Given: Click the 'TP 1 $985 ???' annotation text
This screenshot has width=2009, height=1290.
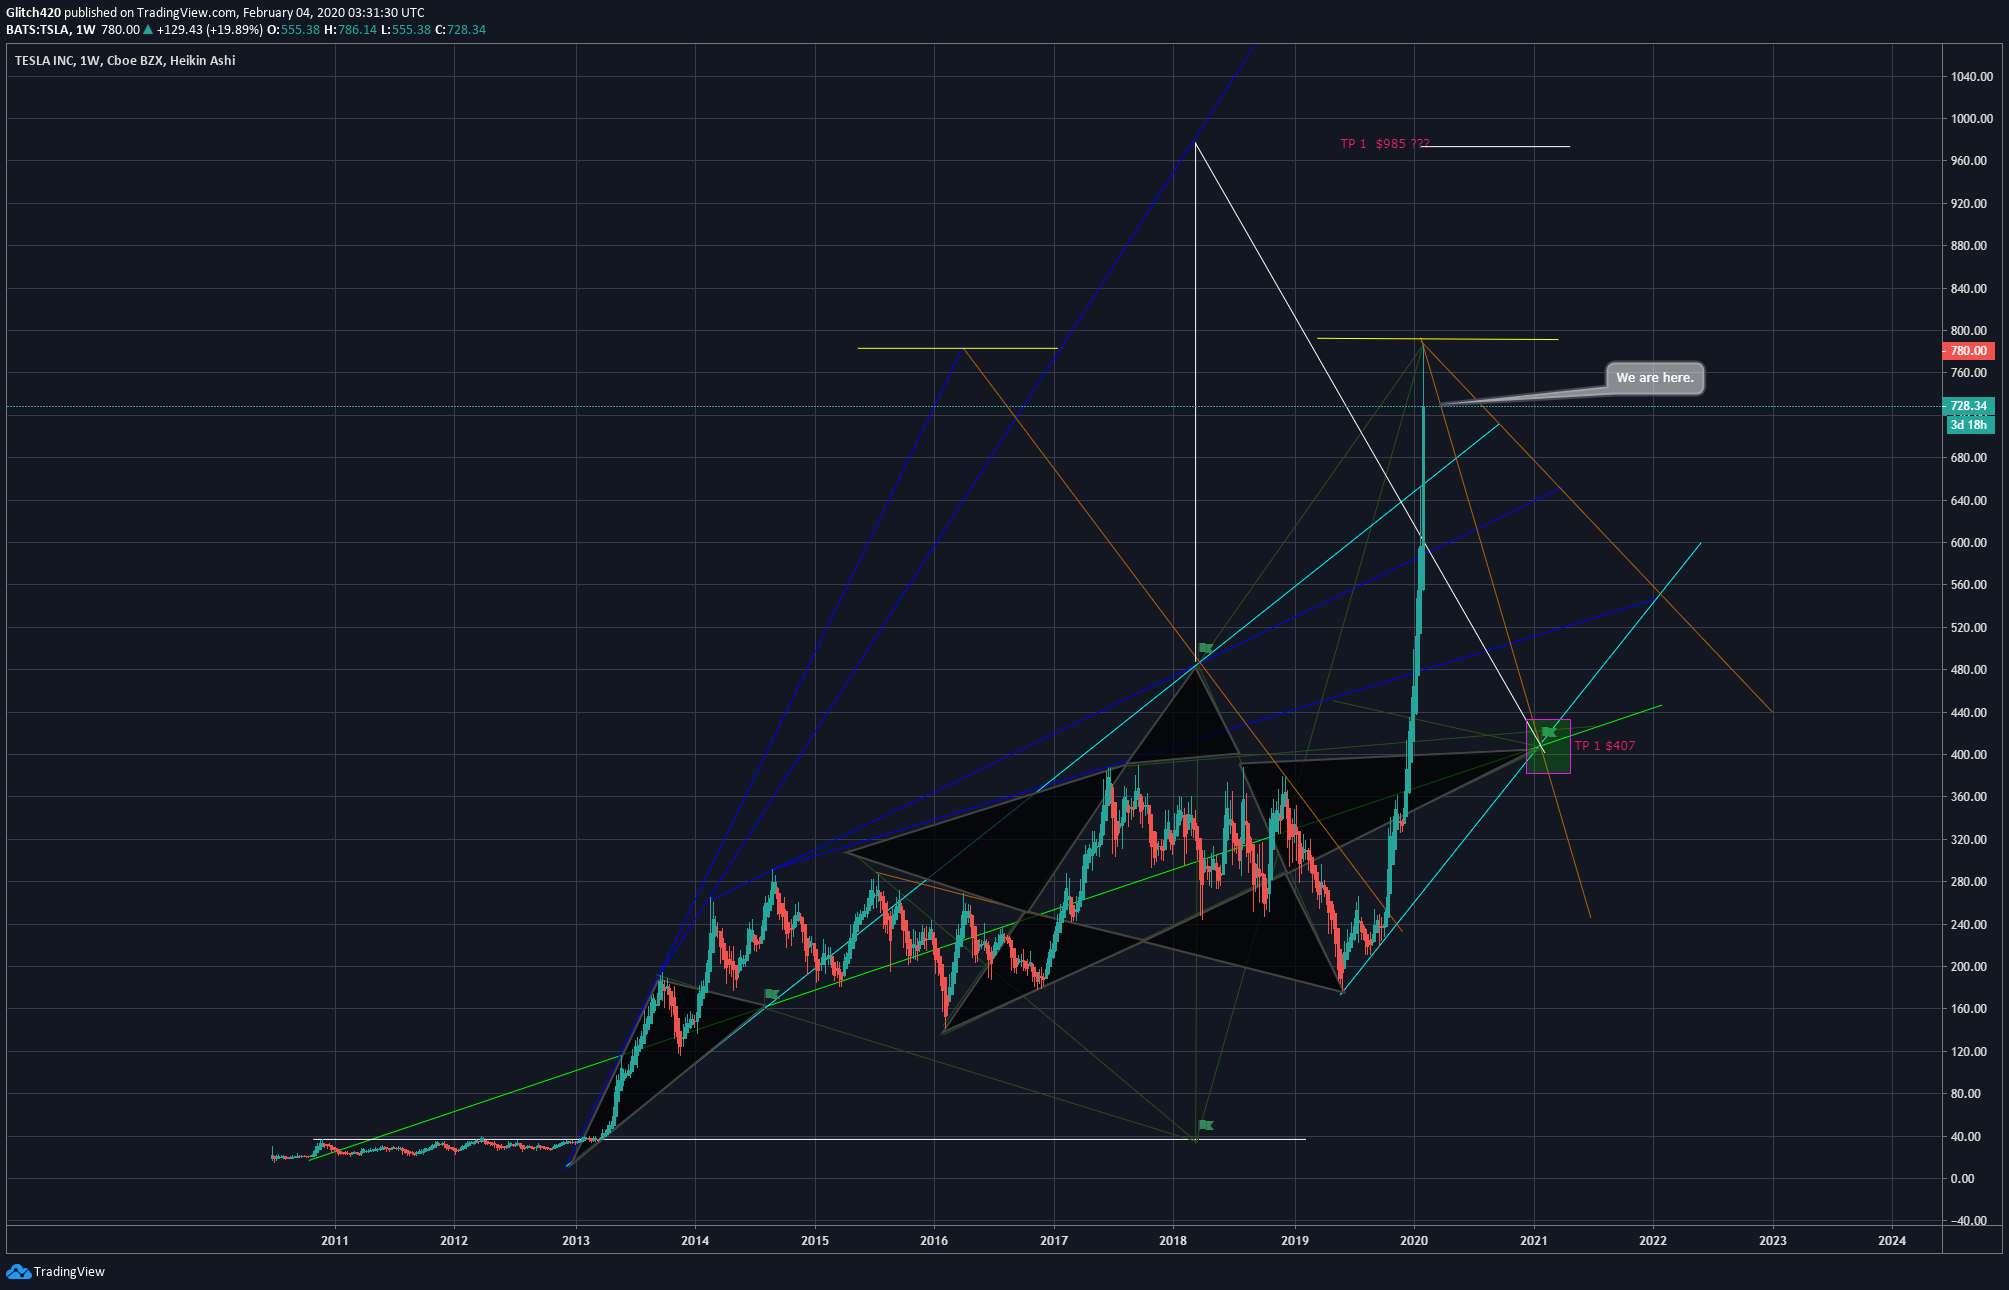Looking at the screenshot, I should [1385, 144].
